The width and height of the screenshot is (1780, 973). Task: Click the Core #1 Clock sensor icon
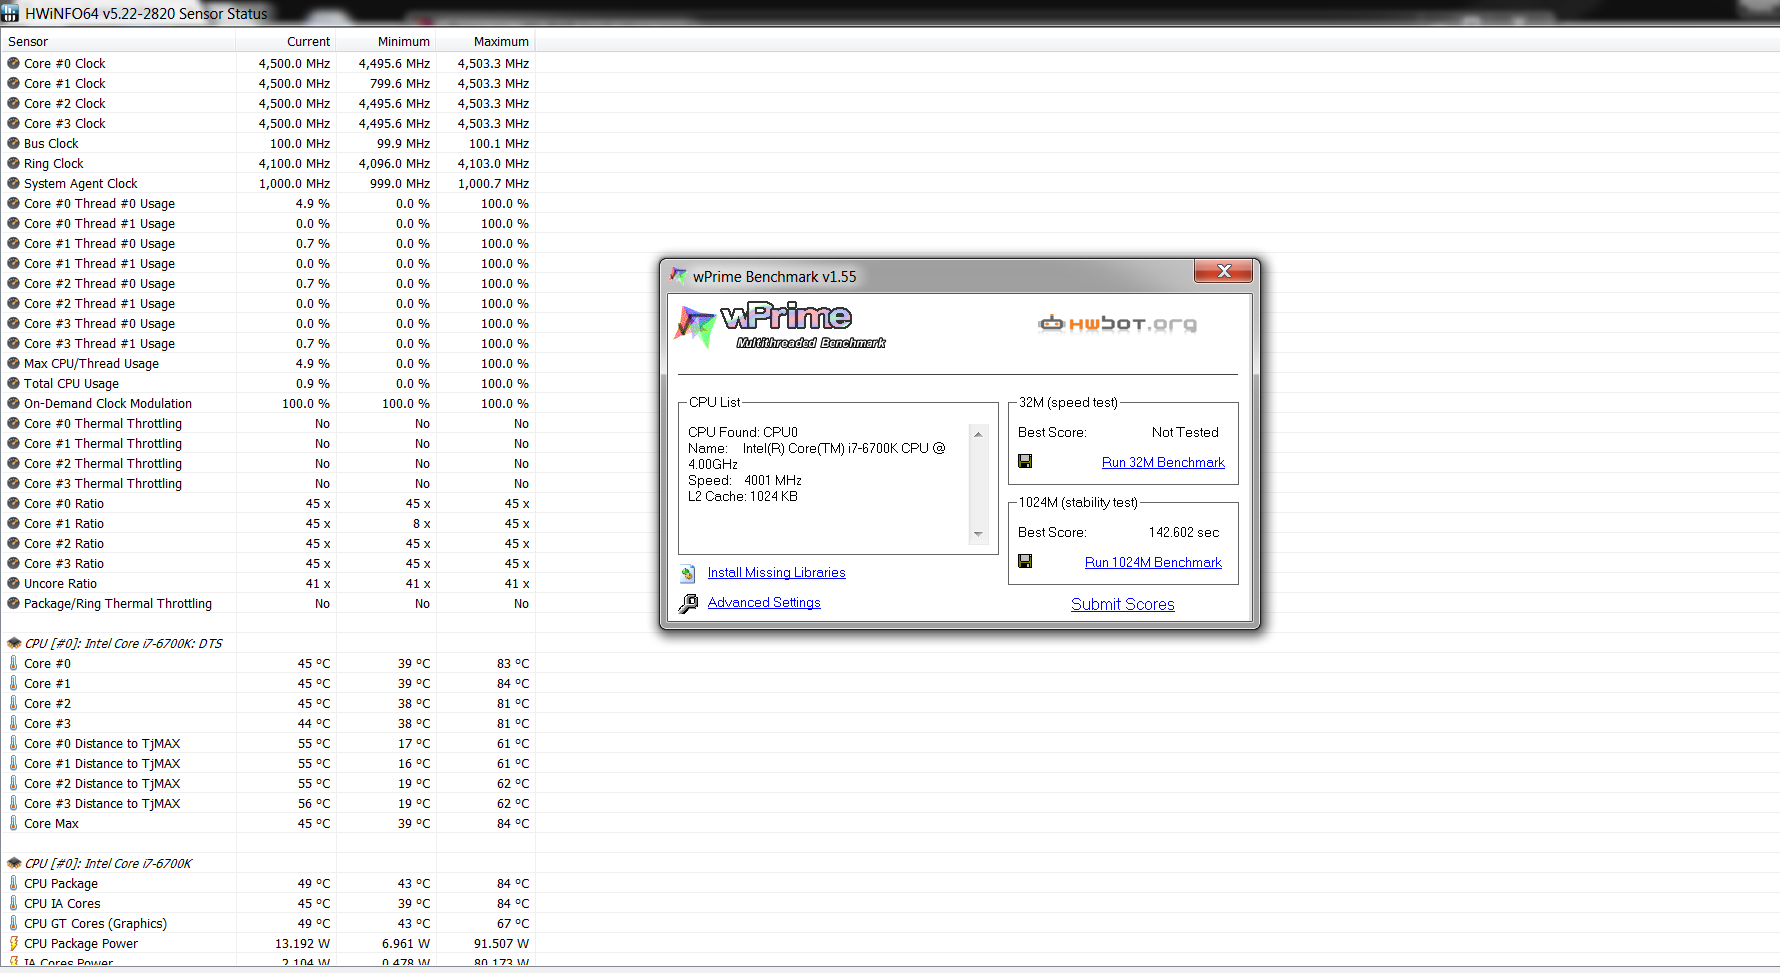tap(14, 83)
